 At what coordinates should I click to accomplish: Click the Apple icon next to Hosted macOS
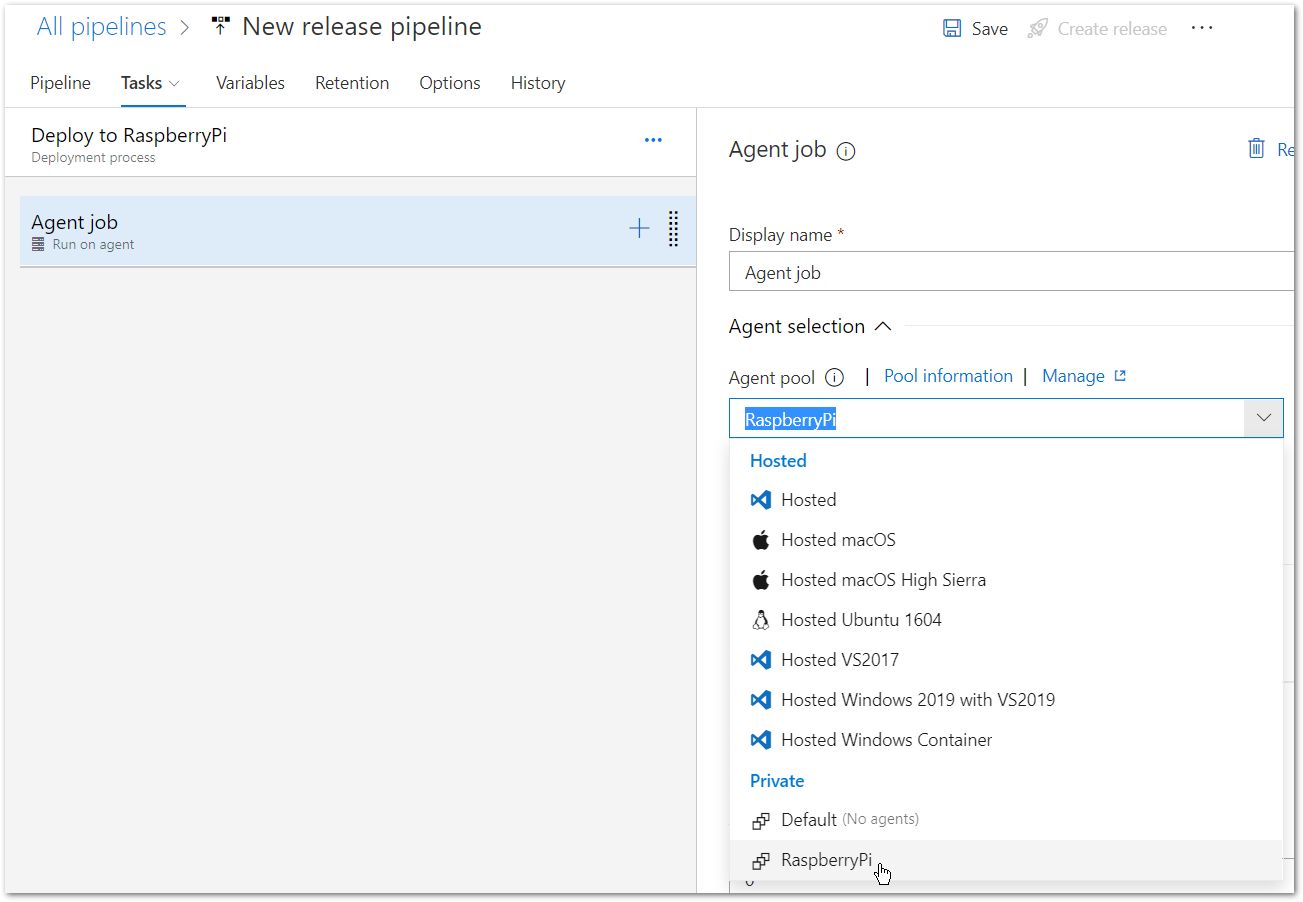[760, 539]
